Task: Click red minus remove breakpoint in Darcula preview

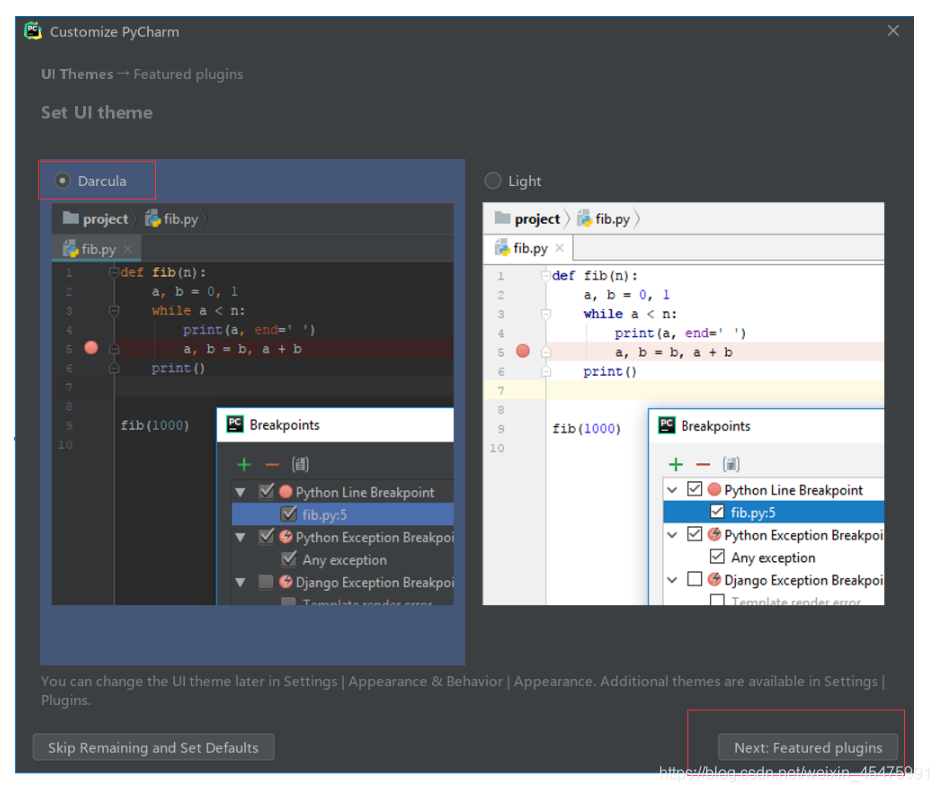Action: pyautogui.click(x=272, y=465)
